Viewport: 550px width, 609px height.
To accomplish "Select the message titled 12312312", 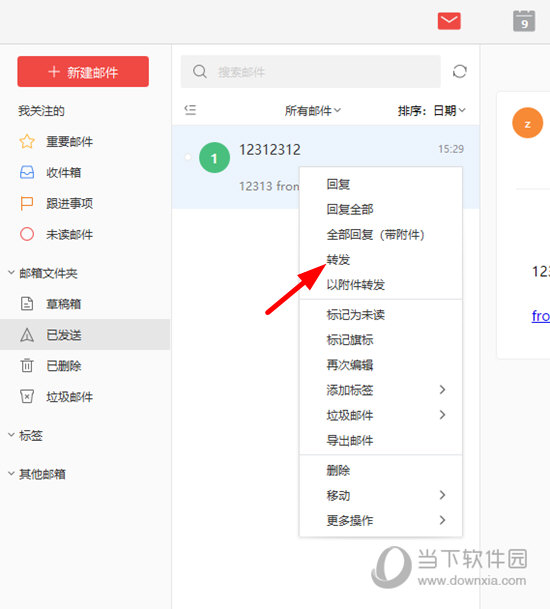I will point(270,150).
